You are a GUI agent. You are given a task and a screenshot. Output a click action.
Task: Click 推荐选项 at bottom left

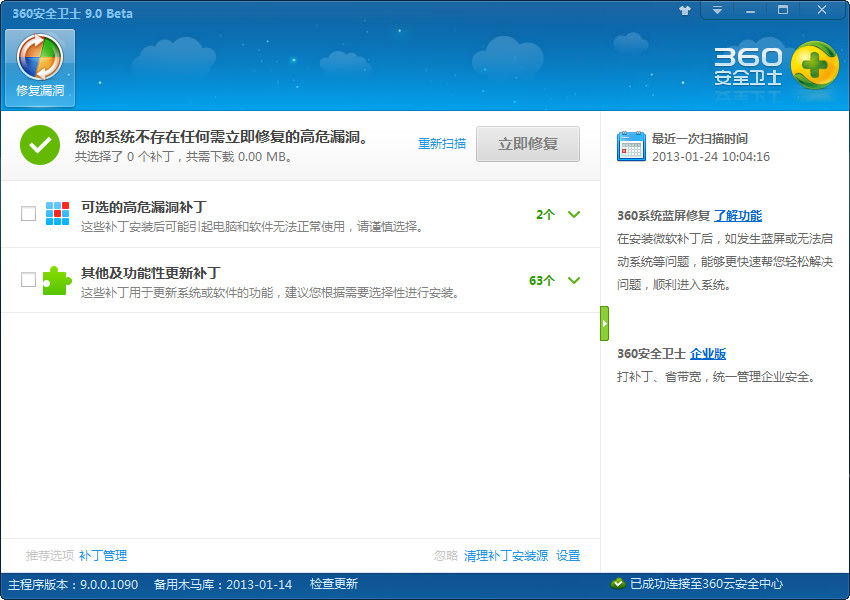50,556
